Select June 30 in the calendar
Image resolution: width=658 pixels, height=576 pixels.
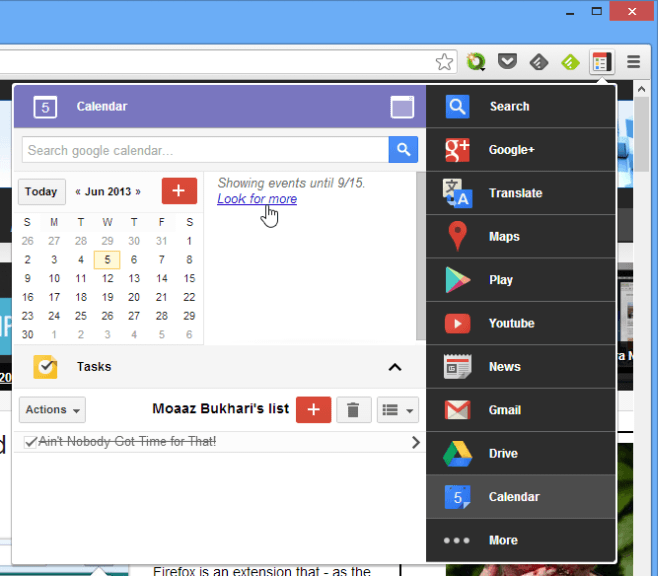click(28, 334)
